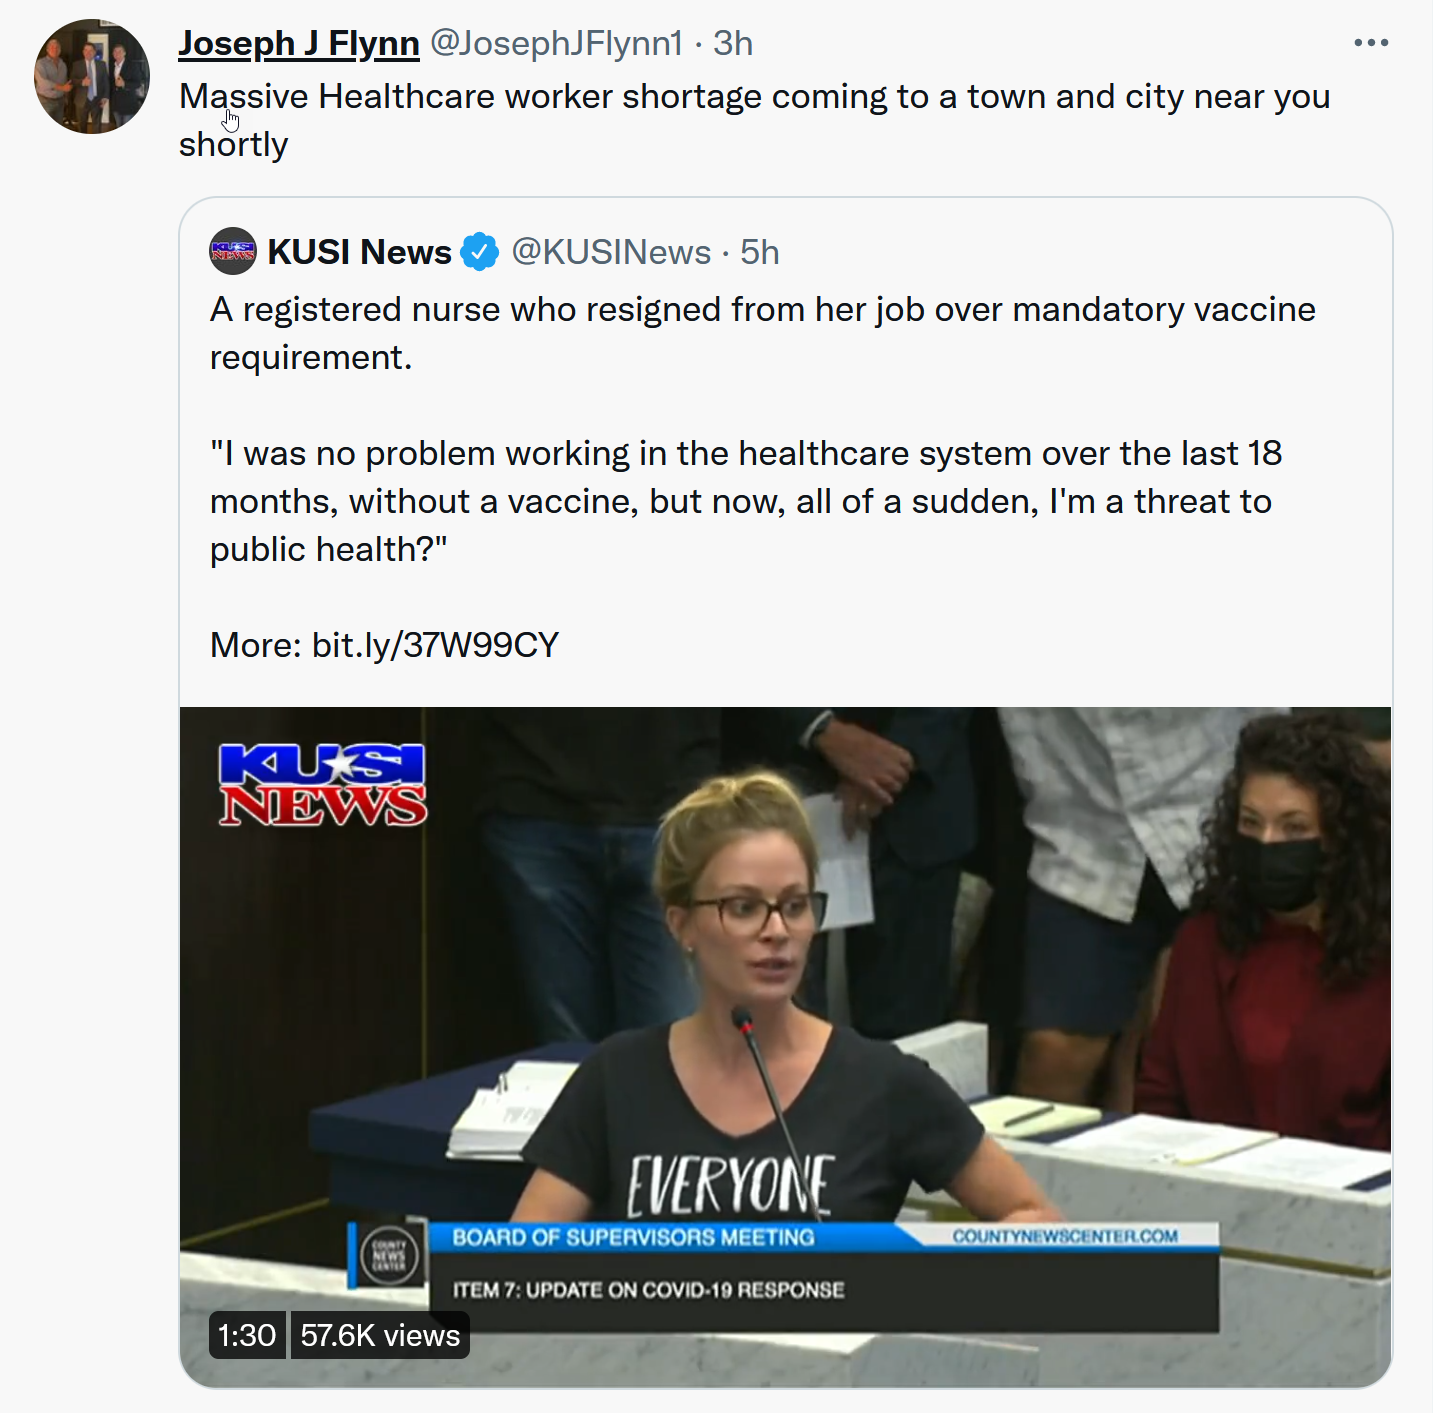Open the KUSI News account name
The image size is (1433, 1413).
coord(360,252)
